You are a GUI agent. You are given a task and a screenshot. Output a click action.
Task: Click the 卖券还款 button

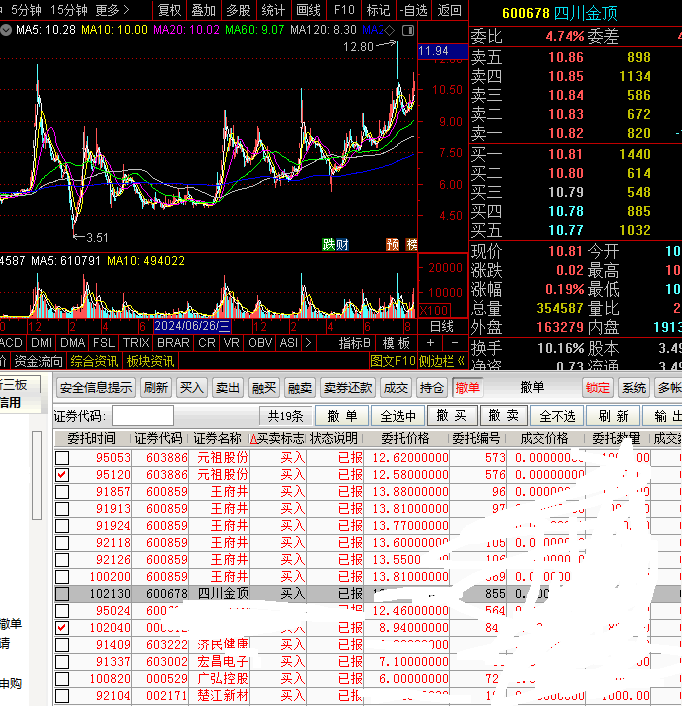coord(348,388)
